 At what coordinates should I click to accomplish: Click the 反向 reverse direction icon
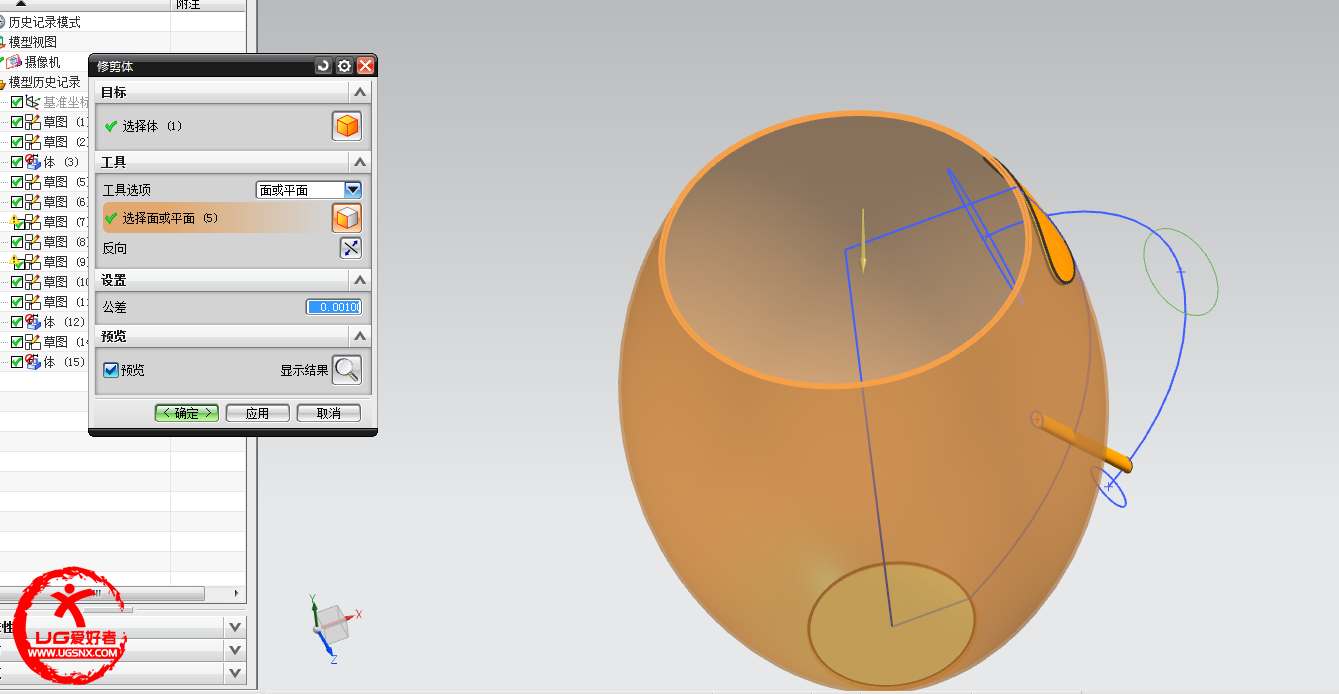350,248
